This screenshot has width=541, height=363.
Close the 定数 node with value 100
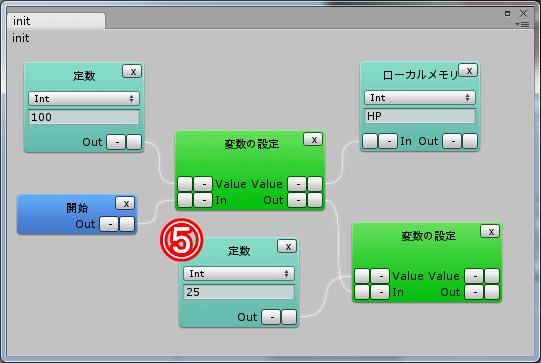(x=132, y=72)
